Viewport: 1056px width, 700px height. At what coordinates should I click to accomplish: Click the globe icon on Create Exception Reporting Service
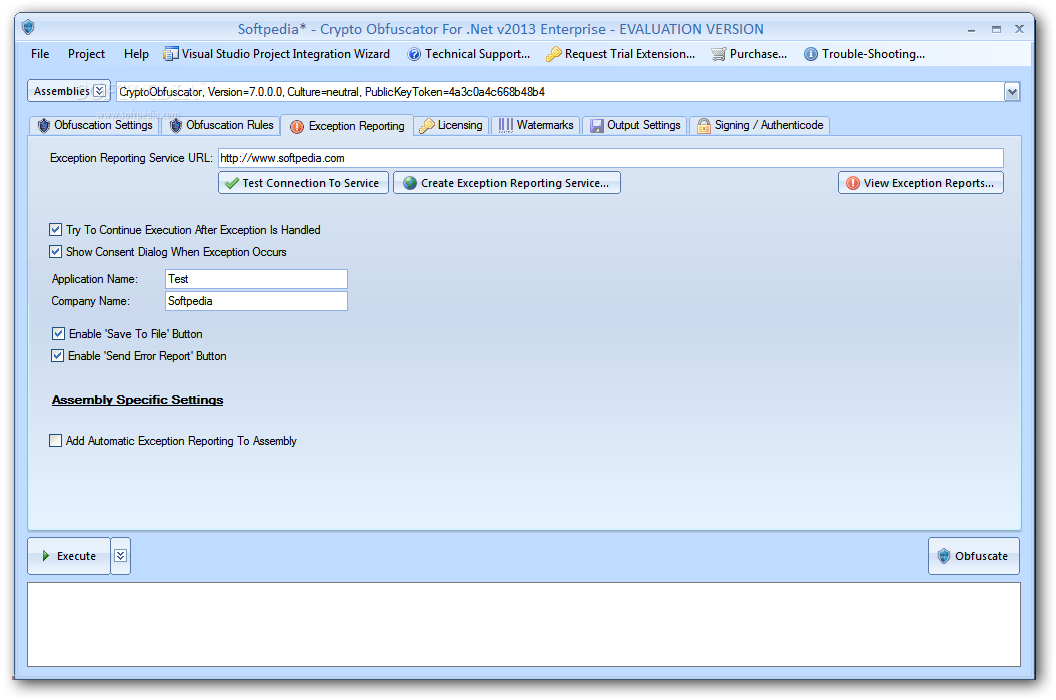pyautogui.click(x=410, y=183)
